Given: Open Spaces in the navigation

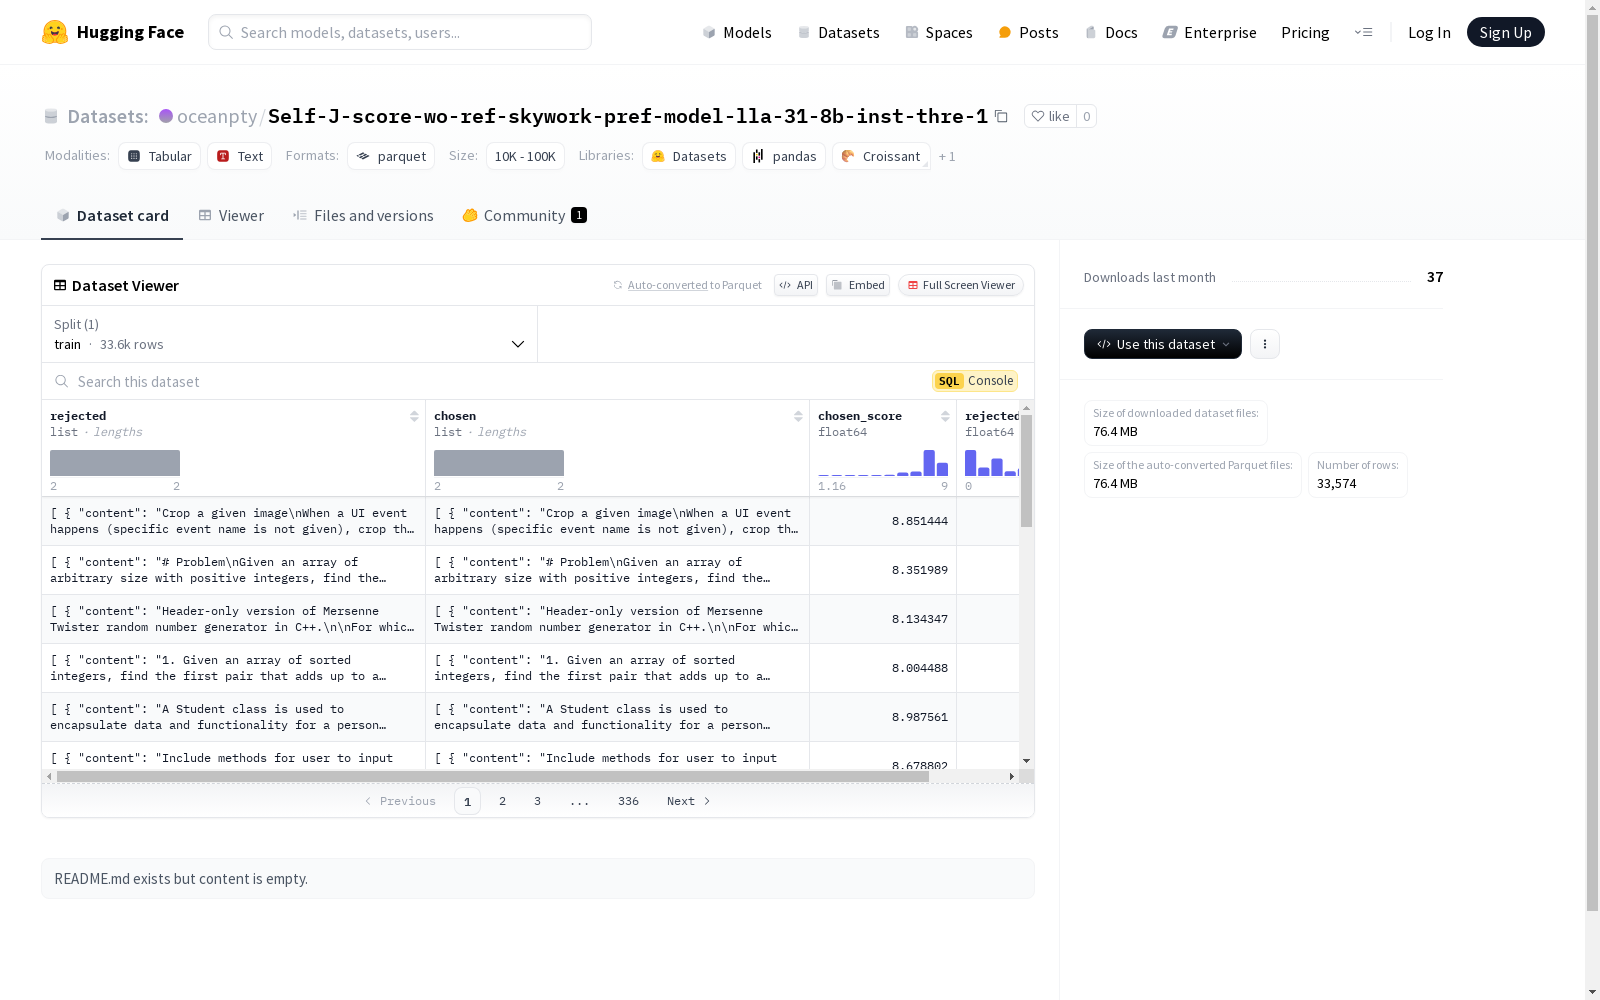Looking at the screenshot, I should click(939, 32).
